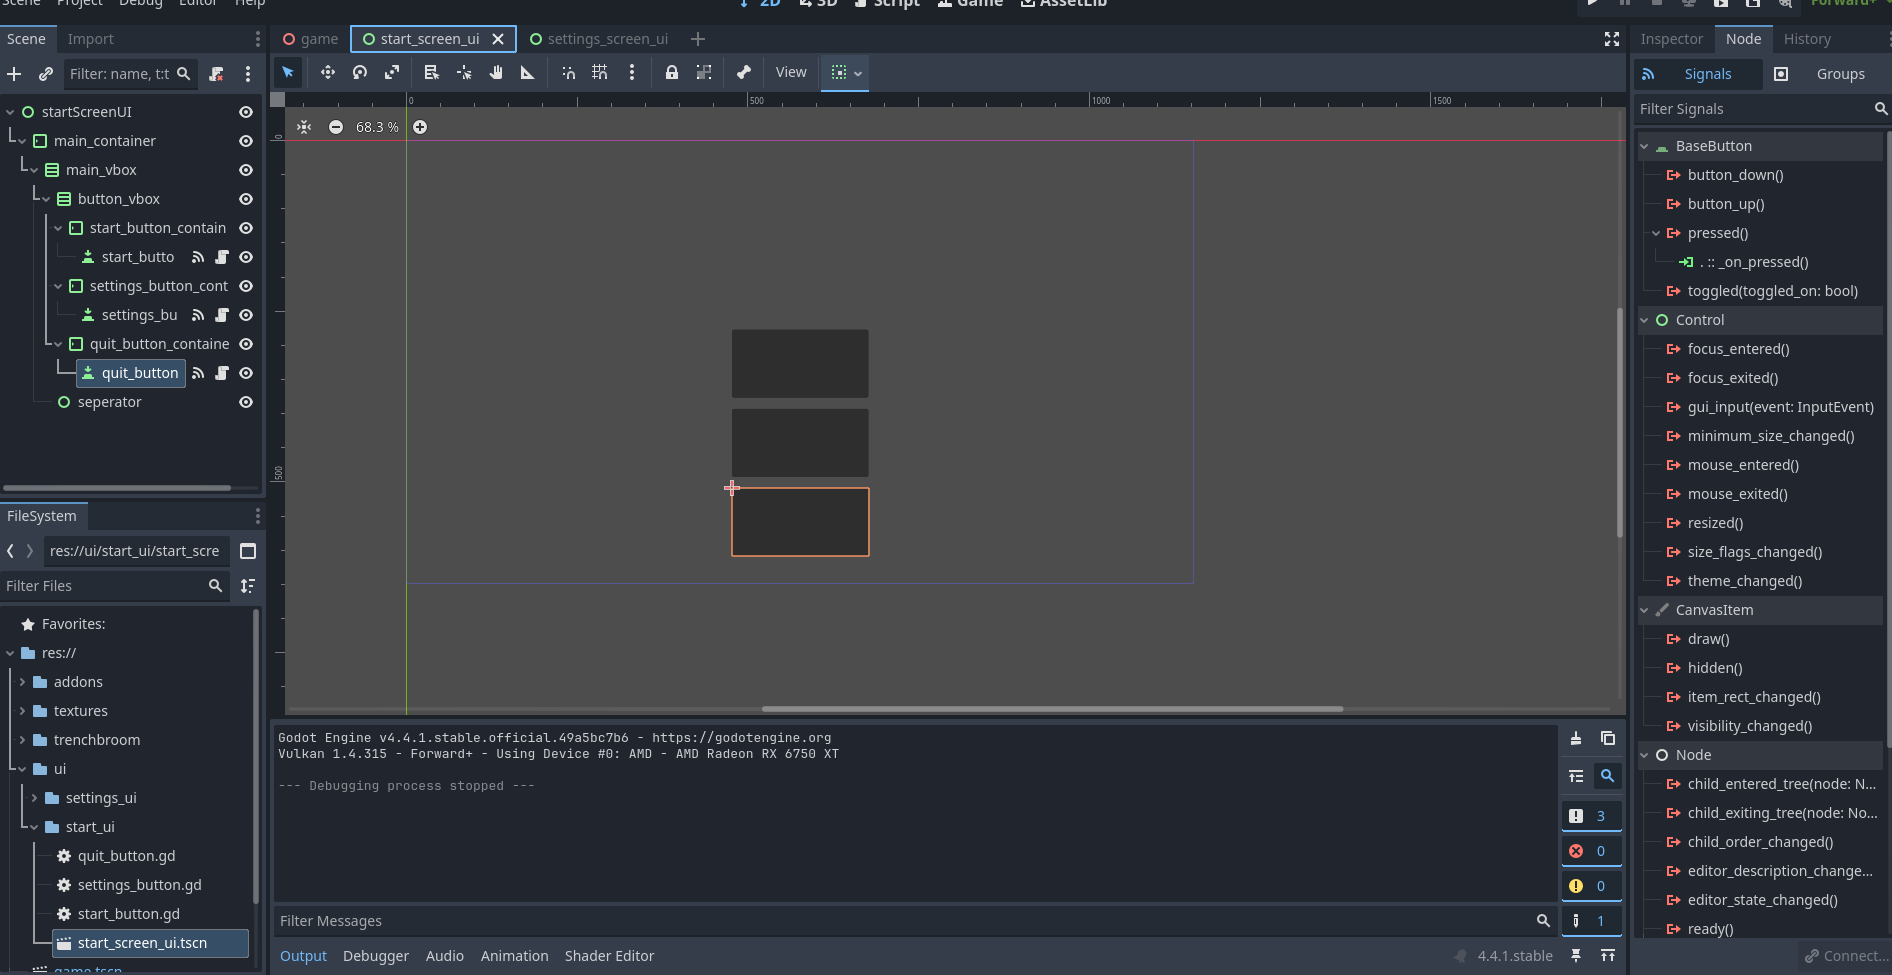Screen dimensions: 1892x975
Task: Click the Filter Signals search field
Action: 1753,109
